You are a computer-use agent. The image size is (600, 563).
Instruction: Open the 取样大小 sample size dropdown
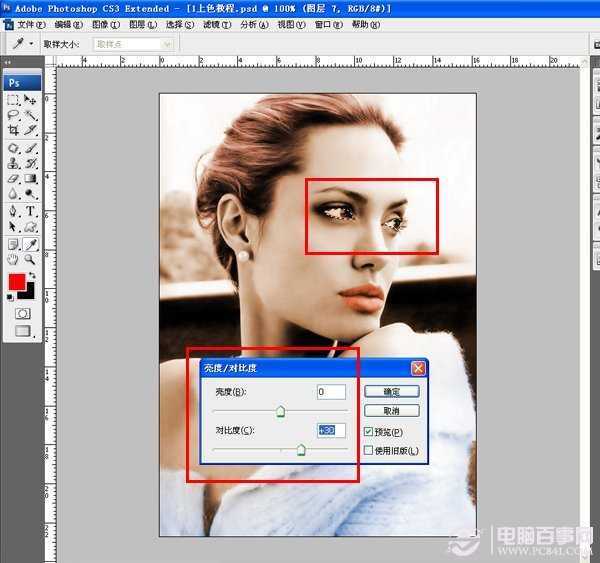point(132,44)
